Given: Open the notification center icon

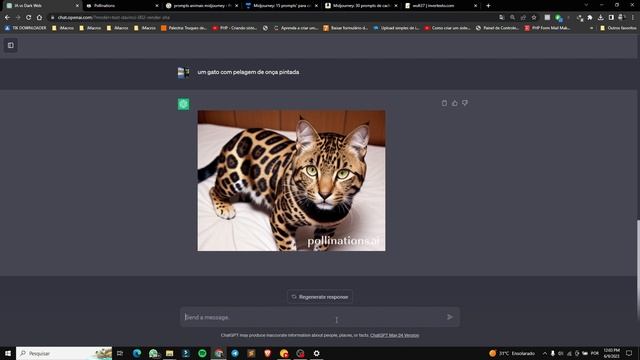Looking at the screenshot, I should pyautogui.click(x=629, y=353).
